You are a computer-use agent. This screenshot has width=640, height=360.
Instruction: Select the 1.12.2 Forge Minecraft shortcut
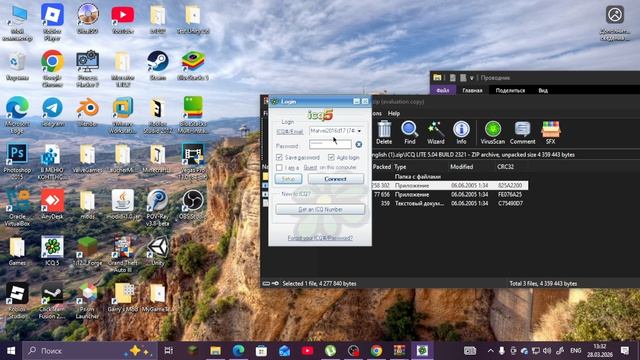pyautogui.click(x=87, y=251)
